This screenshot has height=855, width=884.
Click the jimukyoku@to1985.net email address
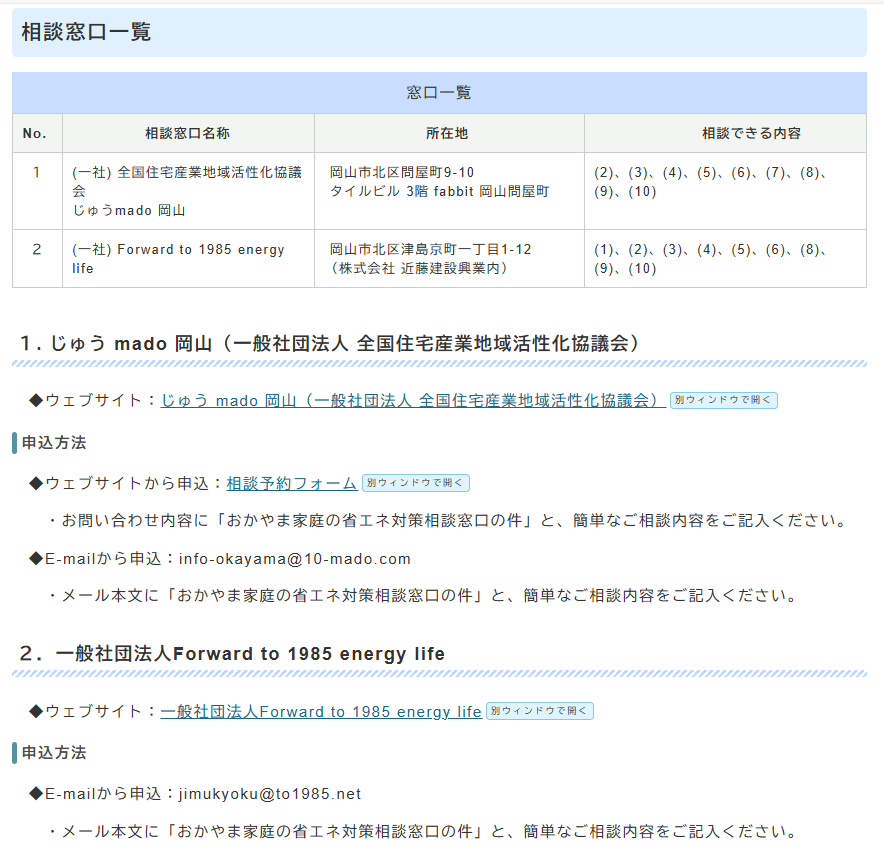tap(269, 794)
